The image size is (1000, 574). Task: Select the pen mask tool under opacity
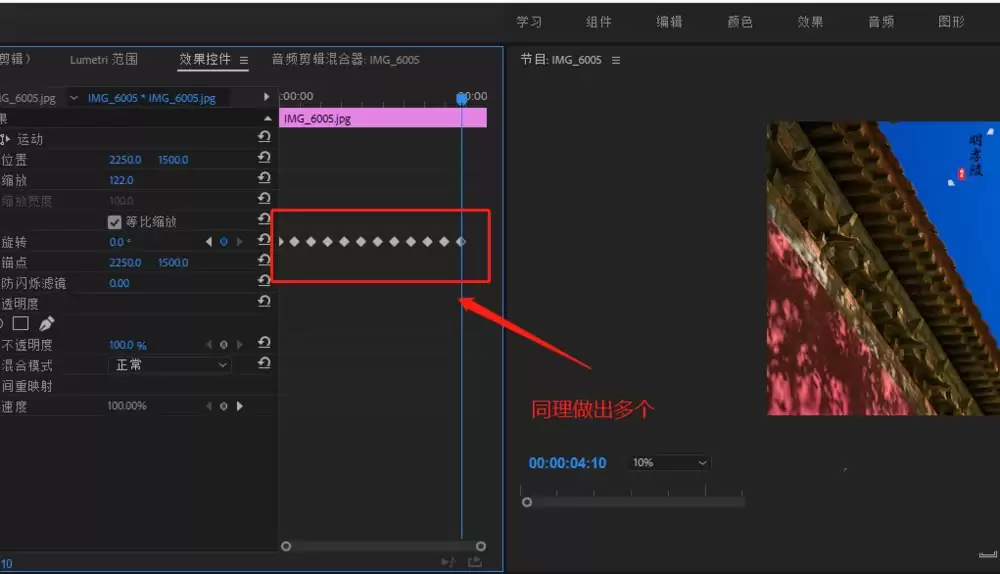tap(46, 324)
